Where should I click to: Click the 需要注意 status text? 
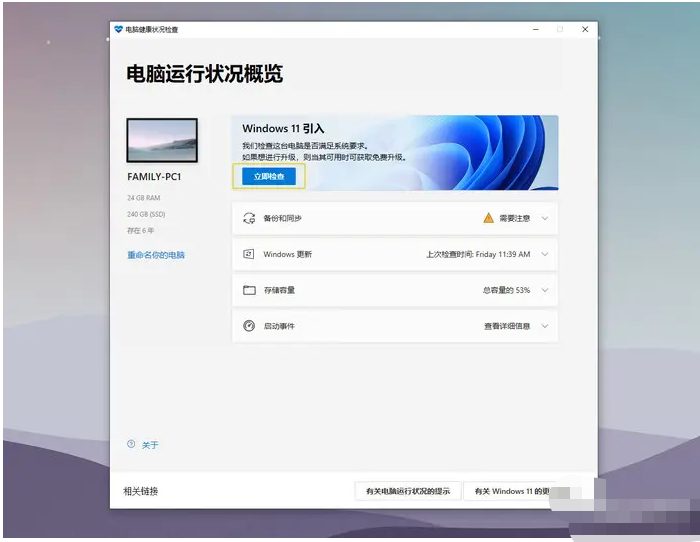click(x=514, y=218)
